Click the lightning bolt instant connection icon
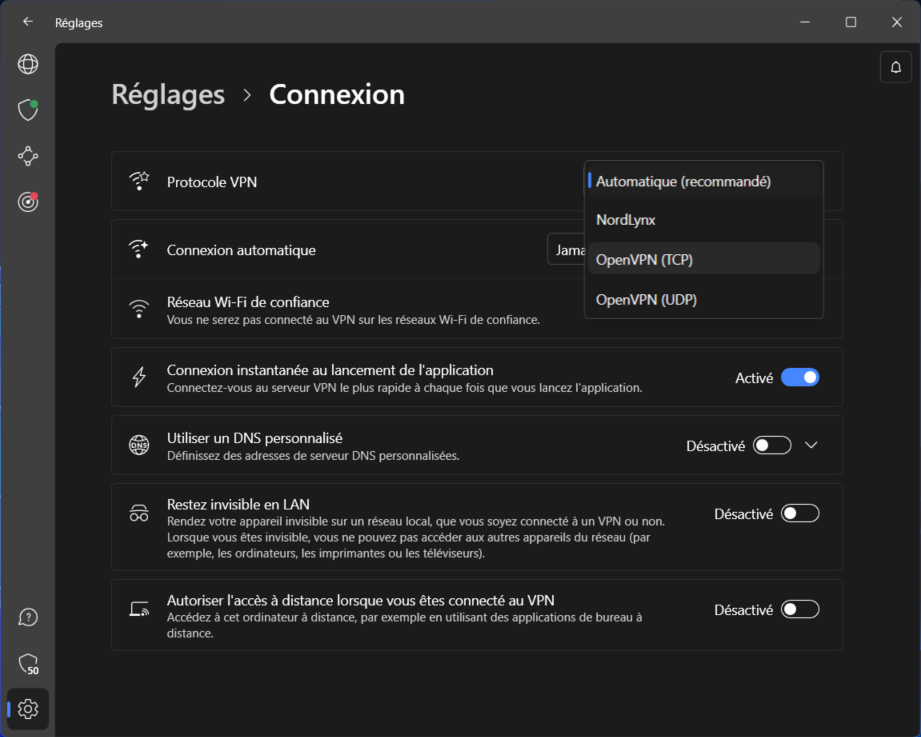The height and width of the screenshot is (737, 921). [x=139, y=377]
